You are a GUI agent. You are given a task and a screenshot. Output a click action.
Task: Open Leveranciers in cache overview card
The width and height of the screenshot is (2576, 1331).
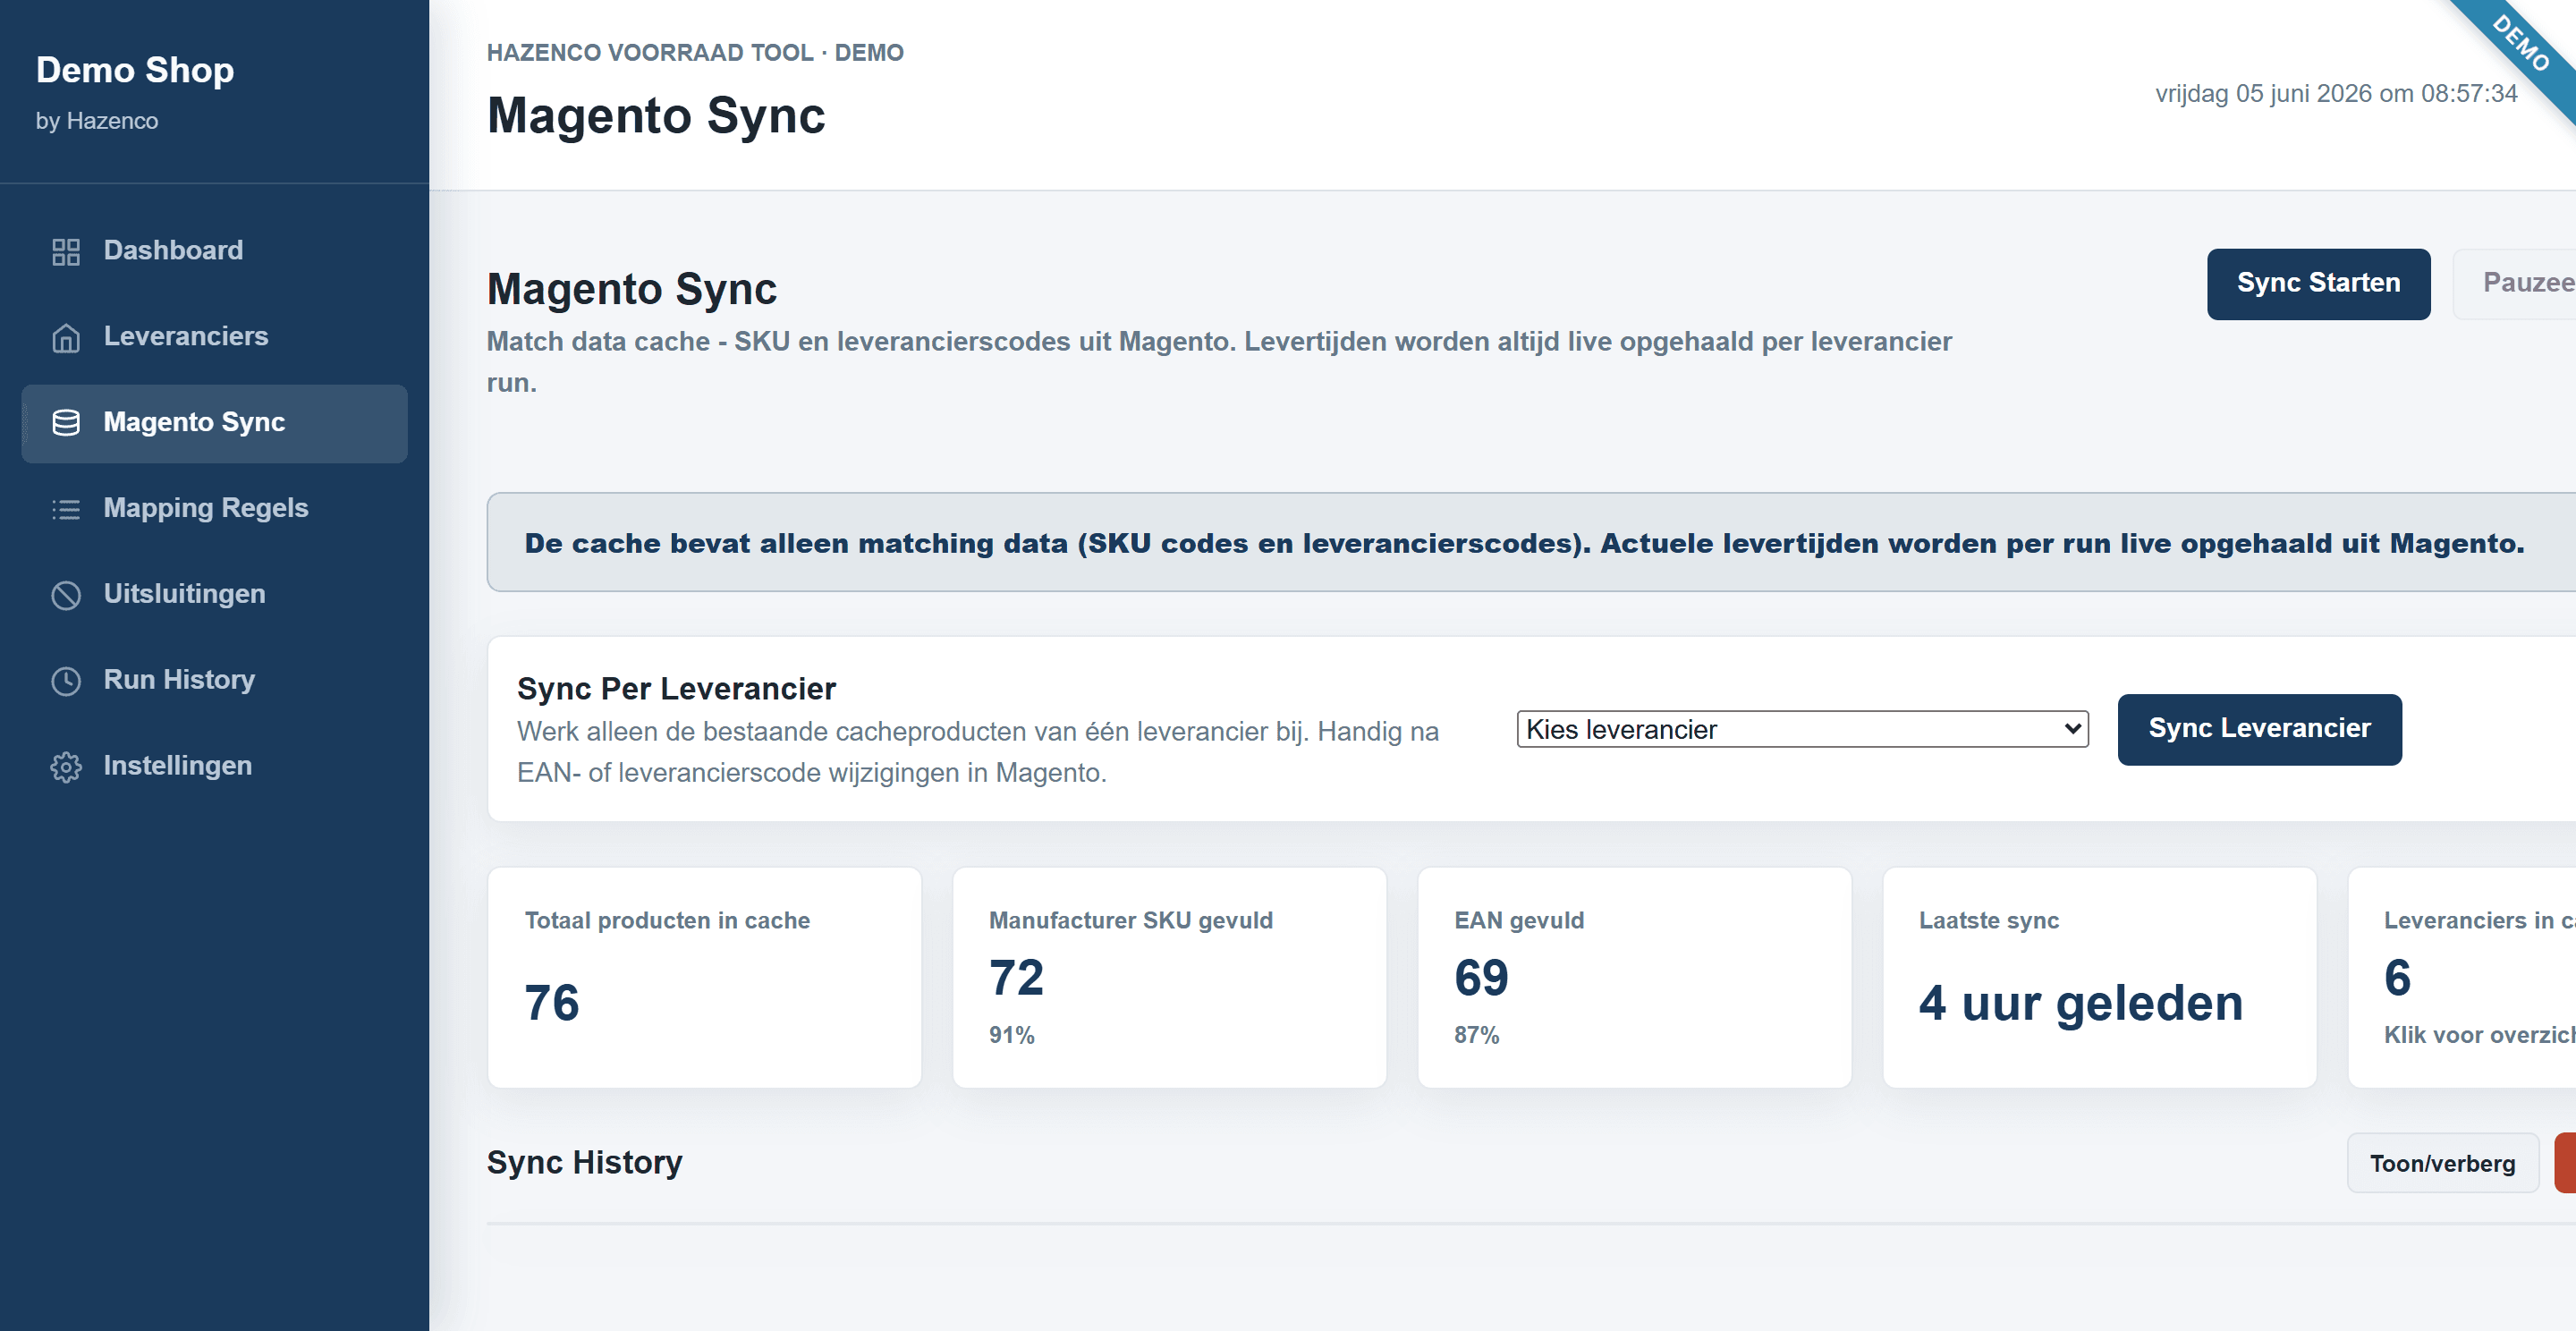point(2462,977)
